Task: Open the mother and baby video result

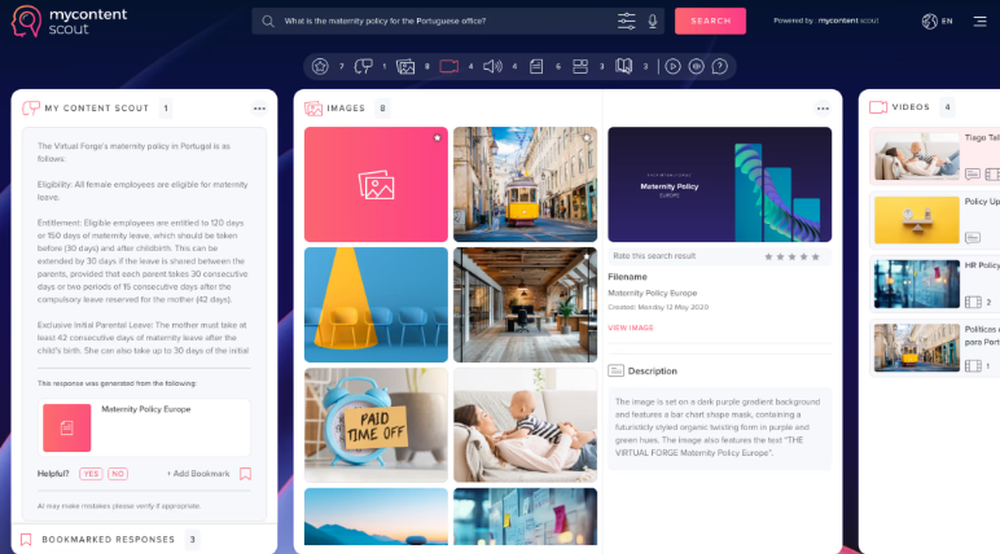Action: click(x=916, y=156)
